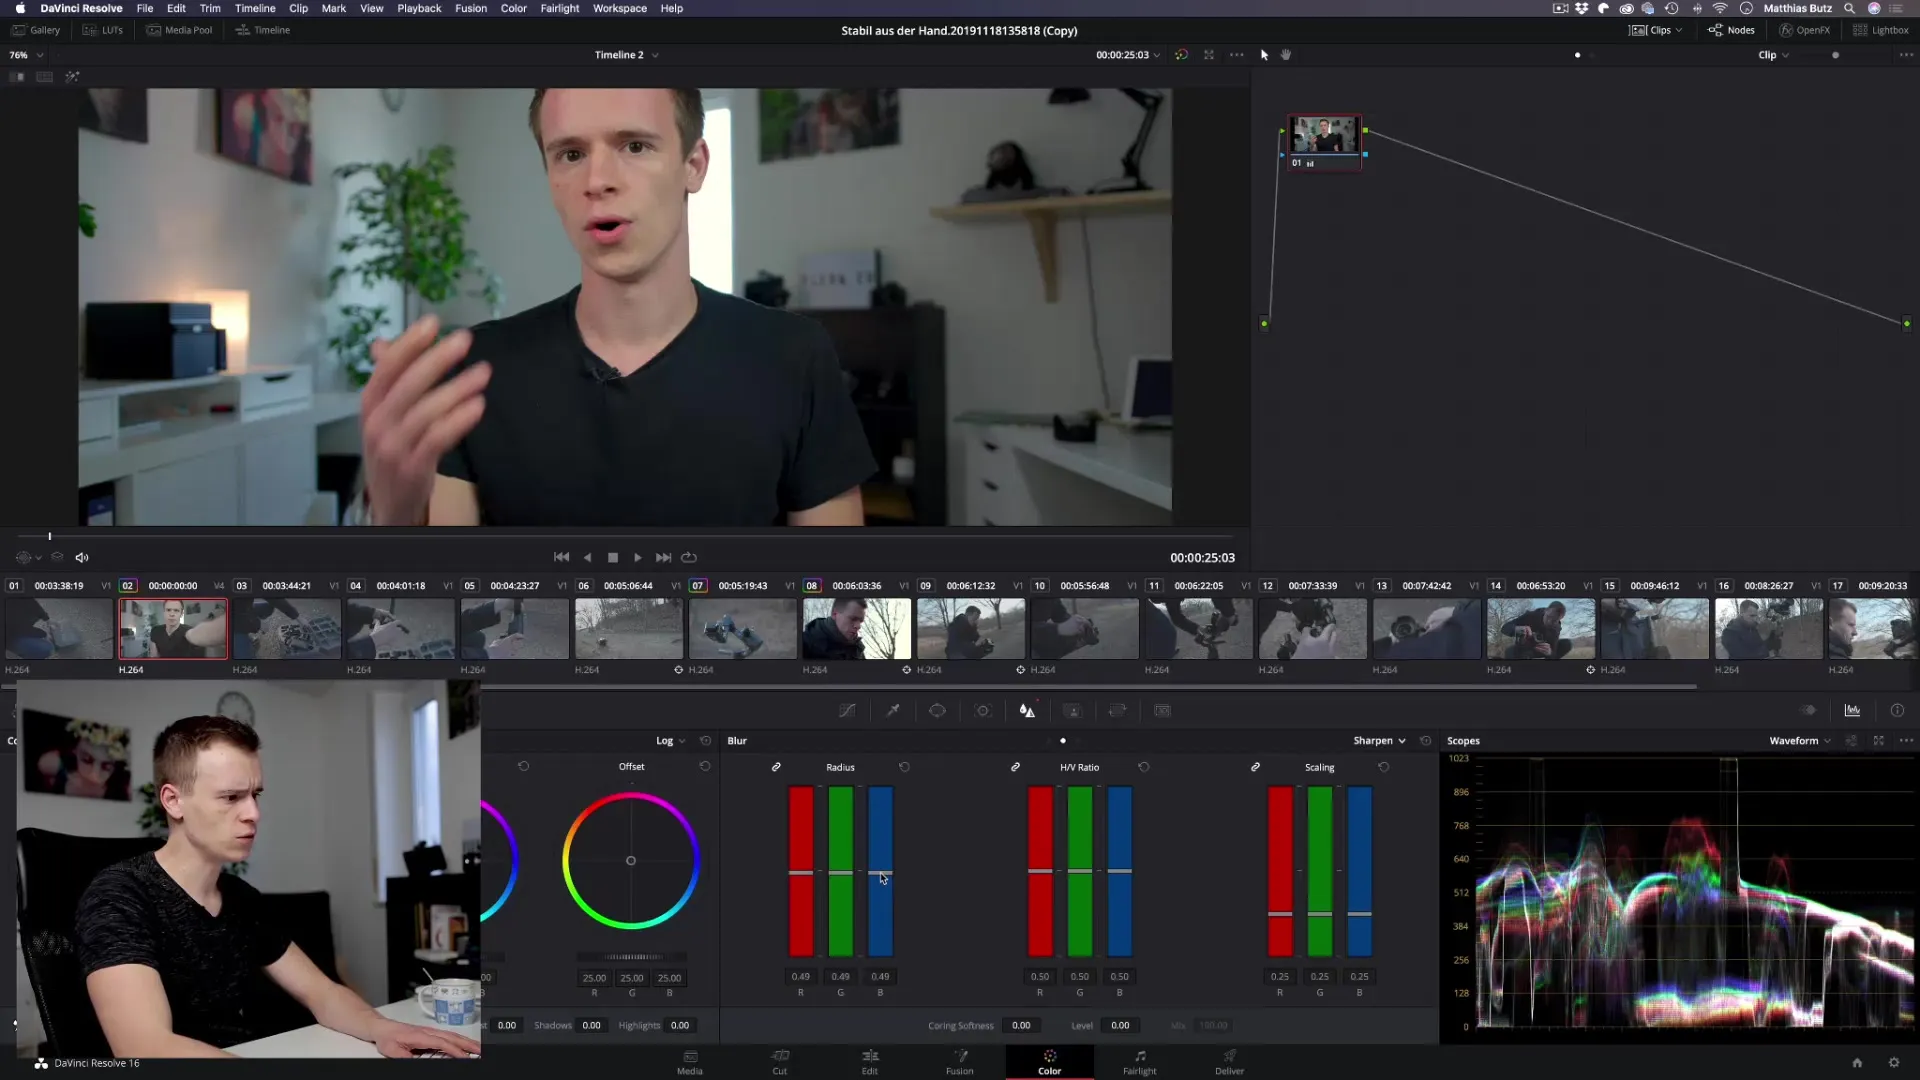This screenshot has width=1920, height=1080.
Task: Mute audio with the speaker icon
Action: pos(82,558)
